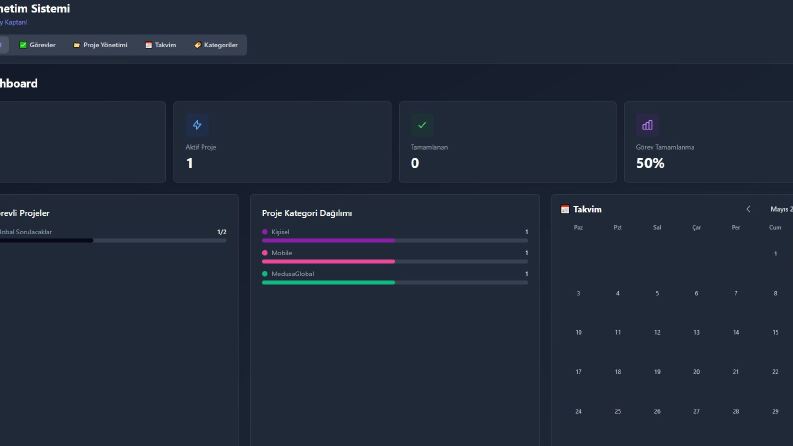Select day 19 in calendar
This screenshot has height=446, width=793.
pos(657,372)
